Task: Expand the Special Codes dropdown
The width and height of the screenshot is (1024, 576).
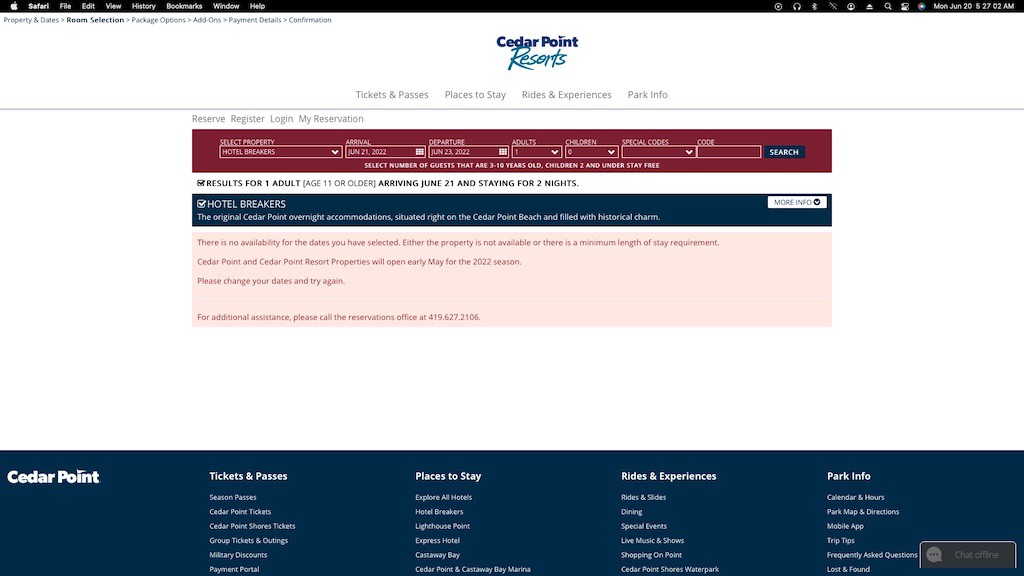Action: [658, 152]
